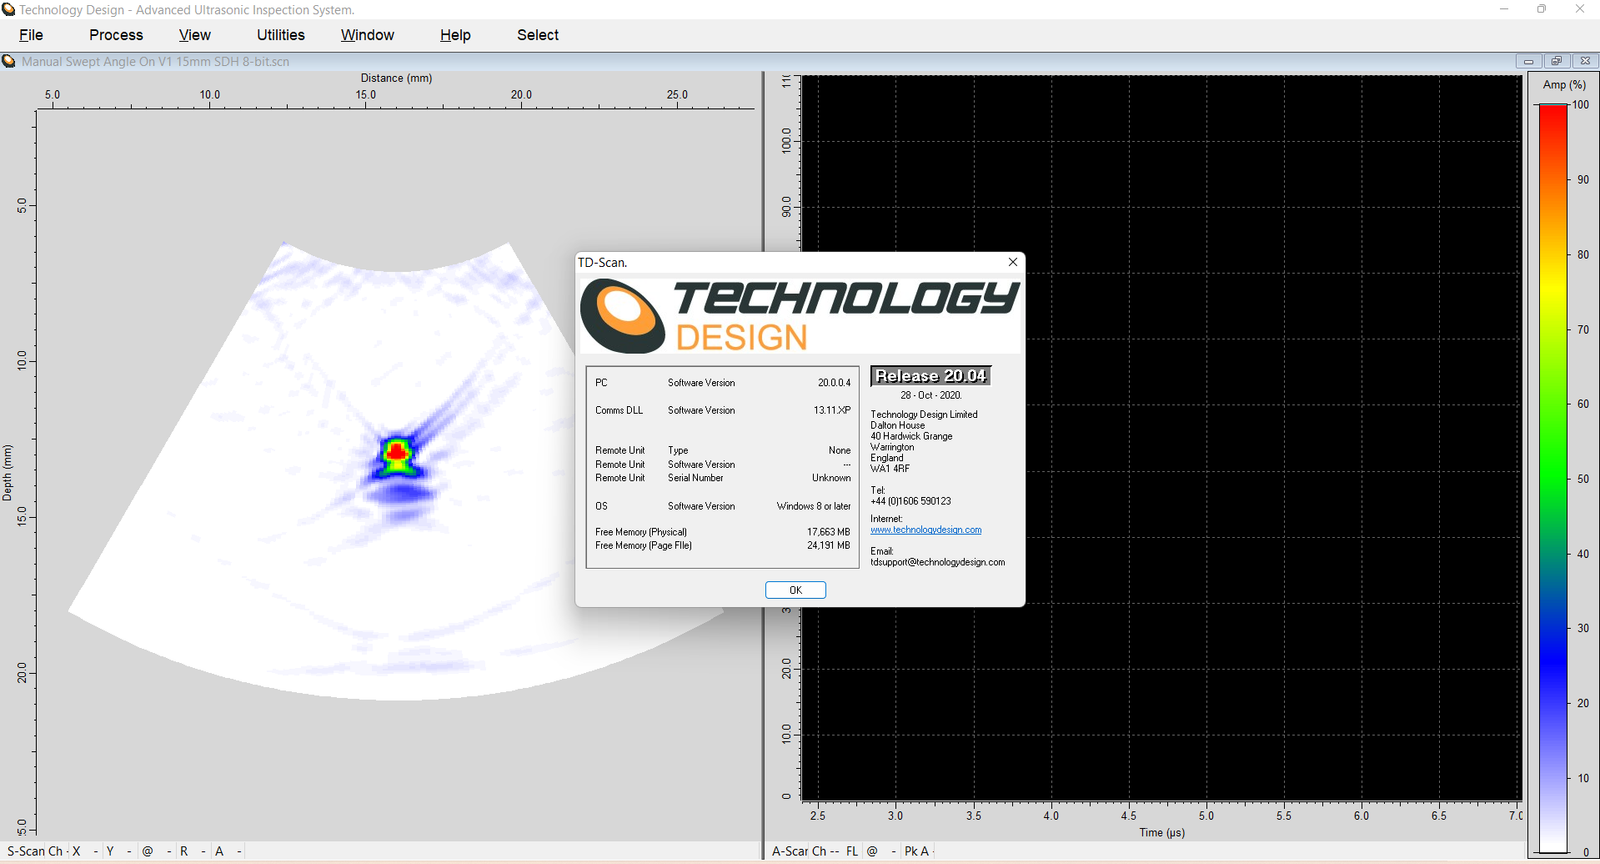Image resolution: width=1600 pixels, height=864 pixels.
Task: Click the tdsupport@technologydesign.com email text
Action: pos(938,562)
